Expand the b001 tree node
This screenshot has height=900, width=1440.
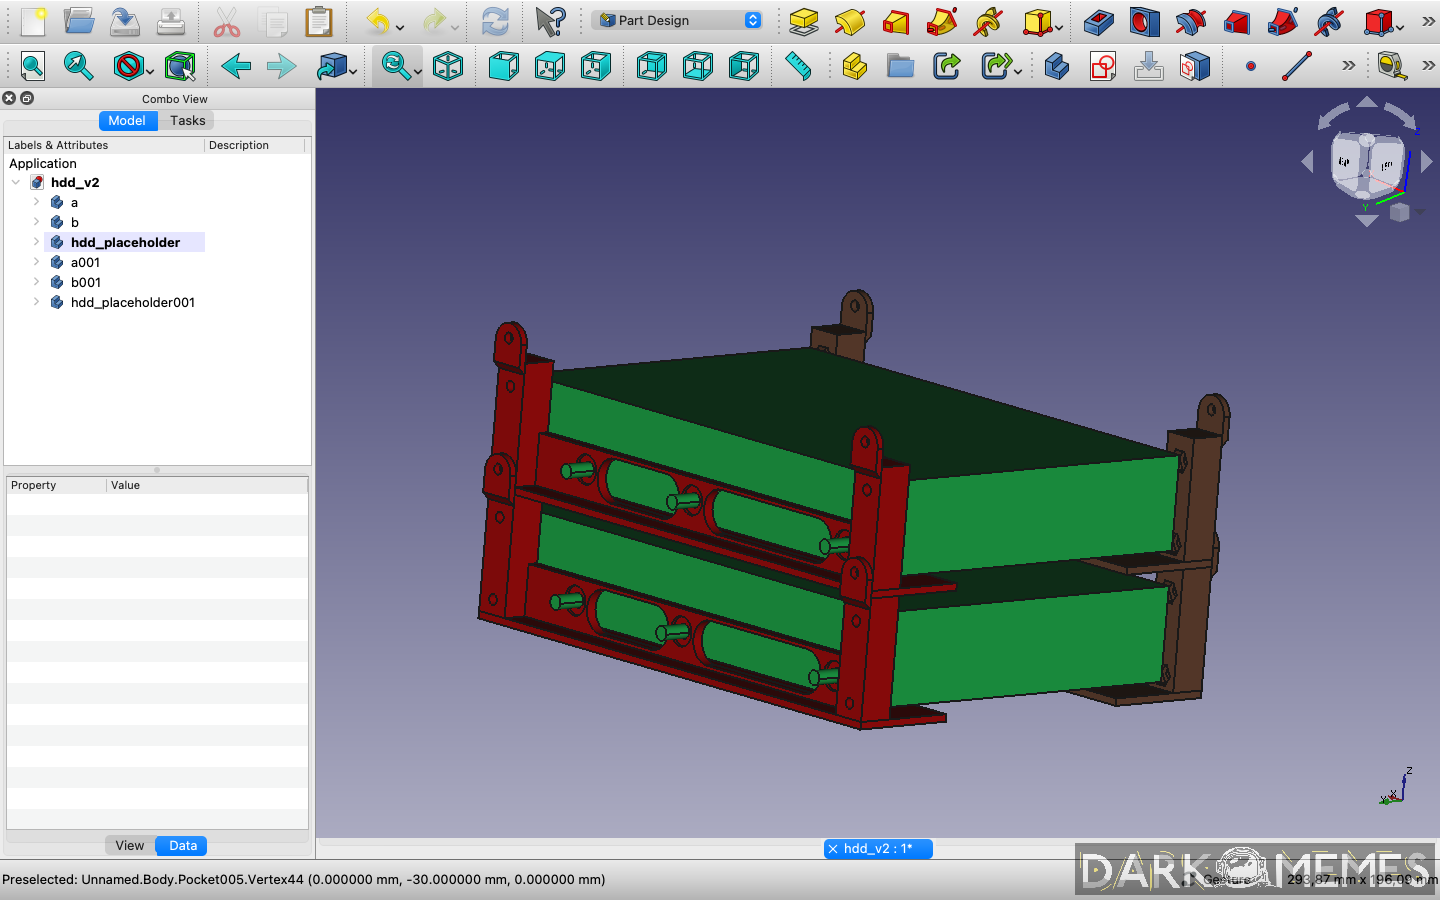pyautogui.click(x=37, y=282)
